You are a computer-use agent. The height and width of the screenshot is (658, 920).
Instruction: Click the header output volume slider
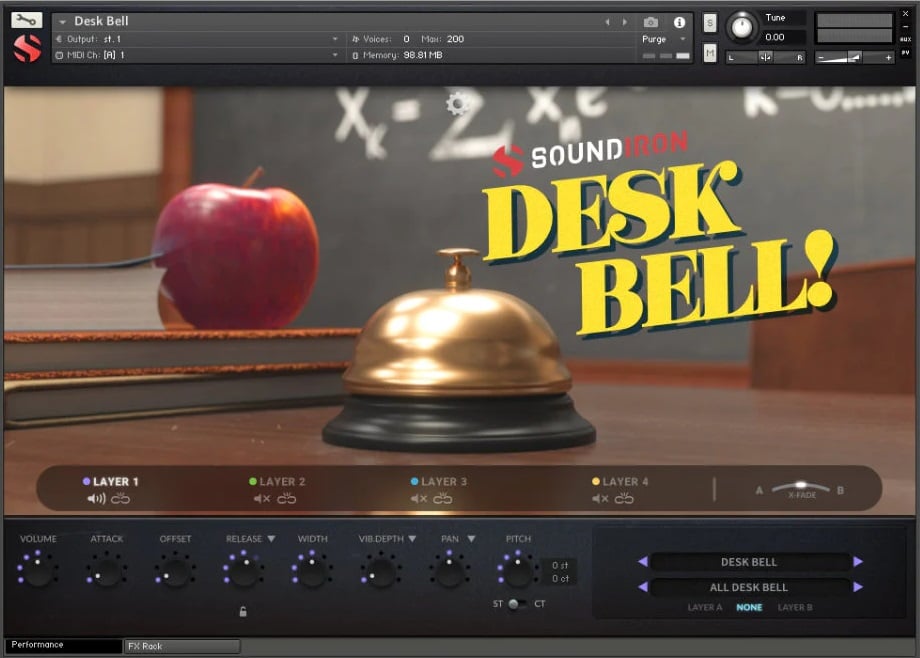(x=855, y=58)
